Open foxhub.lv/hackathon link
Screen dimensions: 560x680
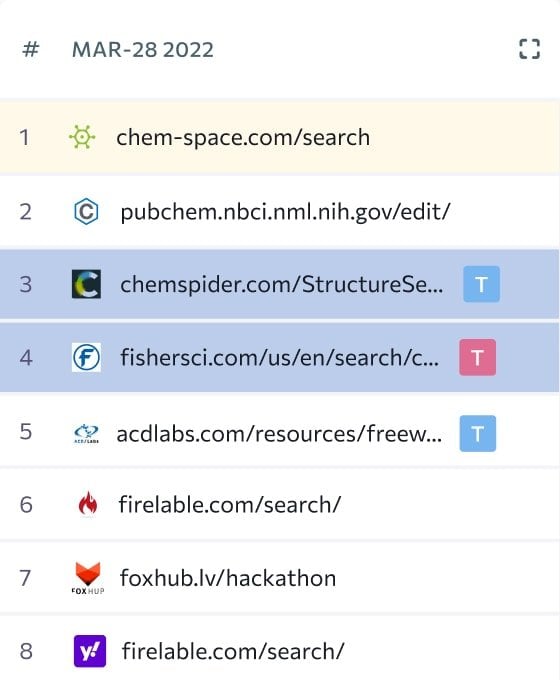pos(228,578)
